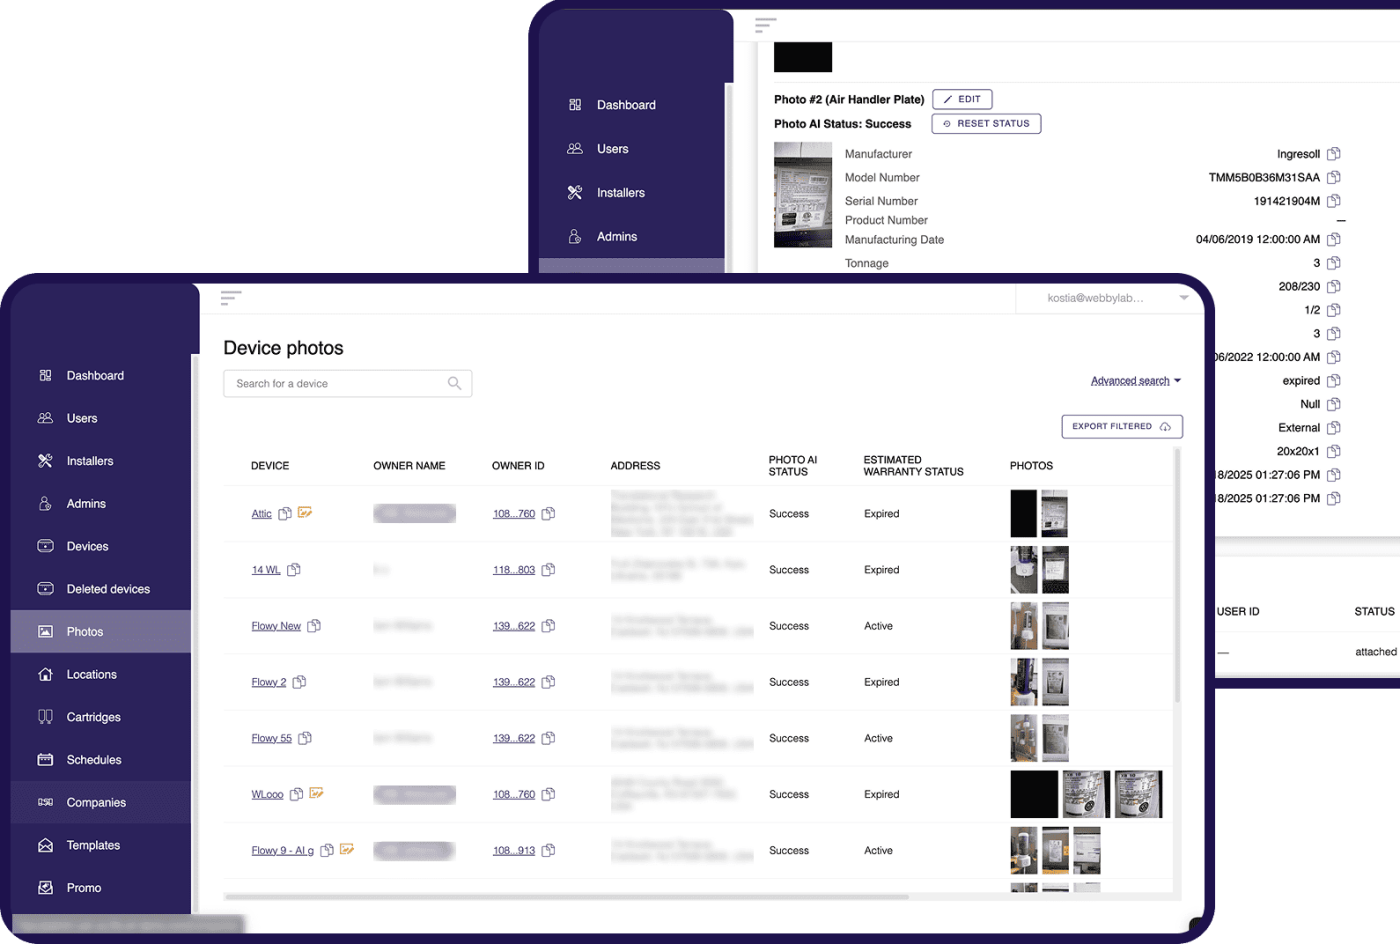Open Devices in the sidebar

tap(87, 547)
